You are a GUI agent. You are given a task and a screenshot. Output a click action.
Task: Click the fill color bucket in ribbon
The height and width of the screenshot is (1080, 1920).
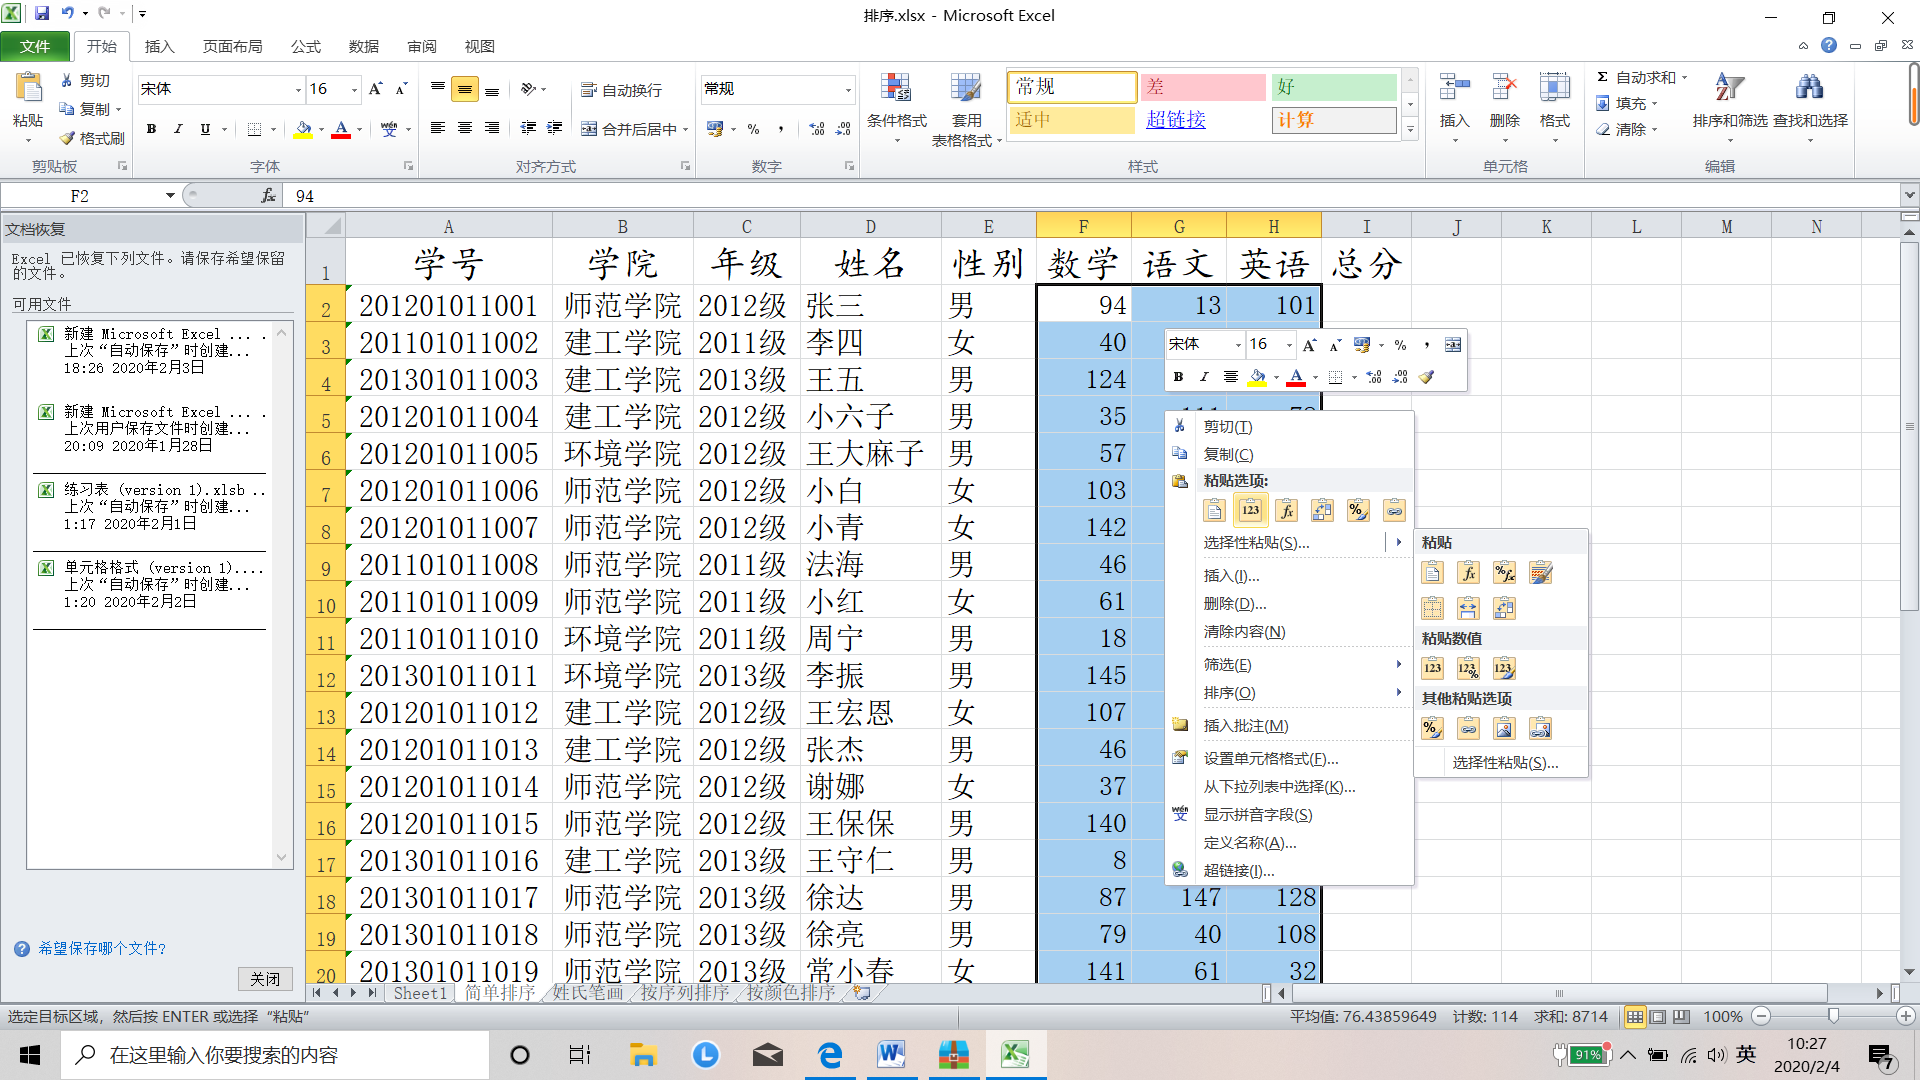click(303, 129)
